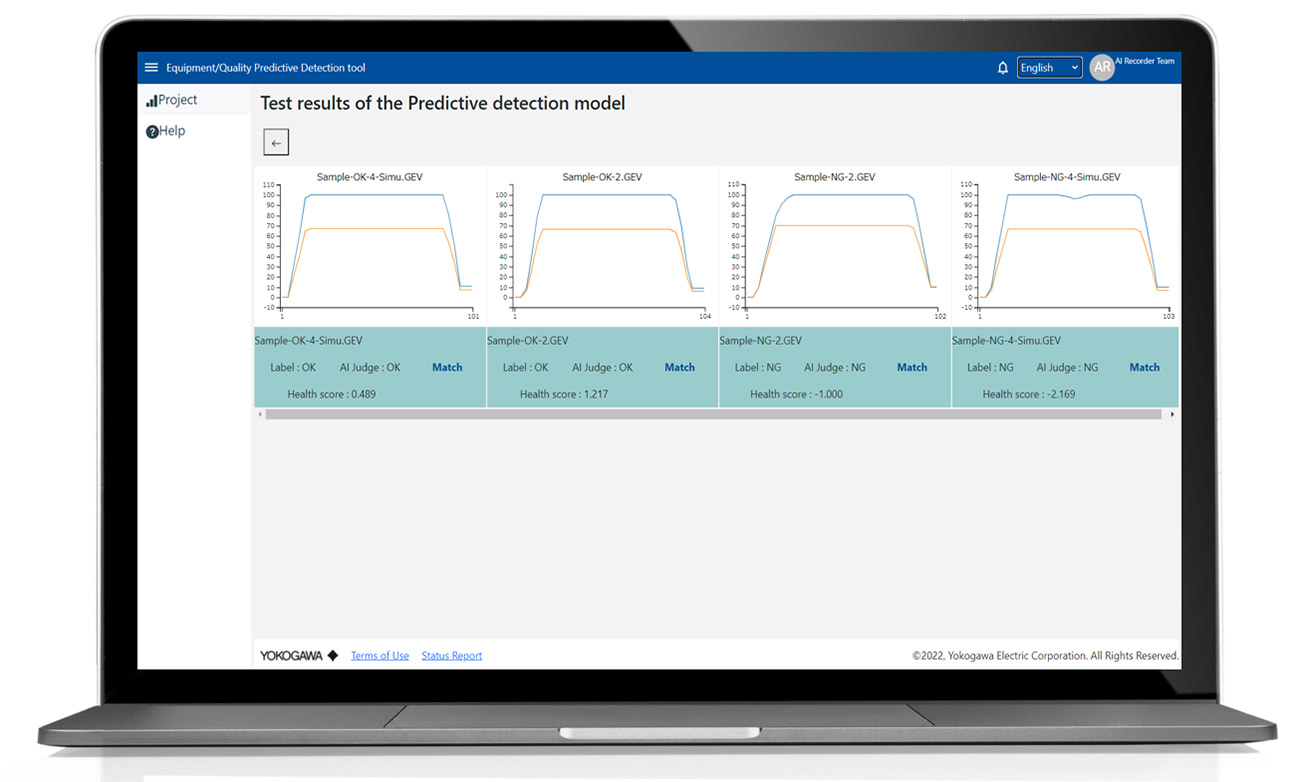Click 'Label : NG' under Sample-NG-4-Simu.GEV
This screenshot has height=782, width=1300.
pos(991,368)
